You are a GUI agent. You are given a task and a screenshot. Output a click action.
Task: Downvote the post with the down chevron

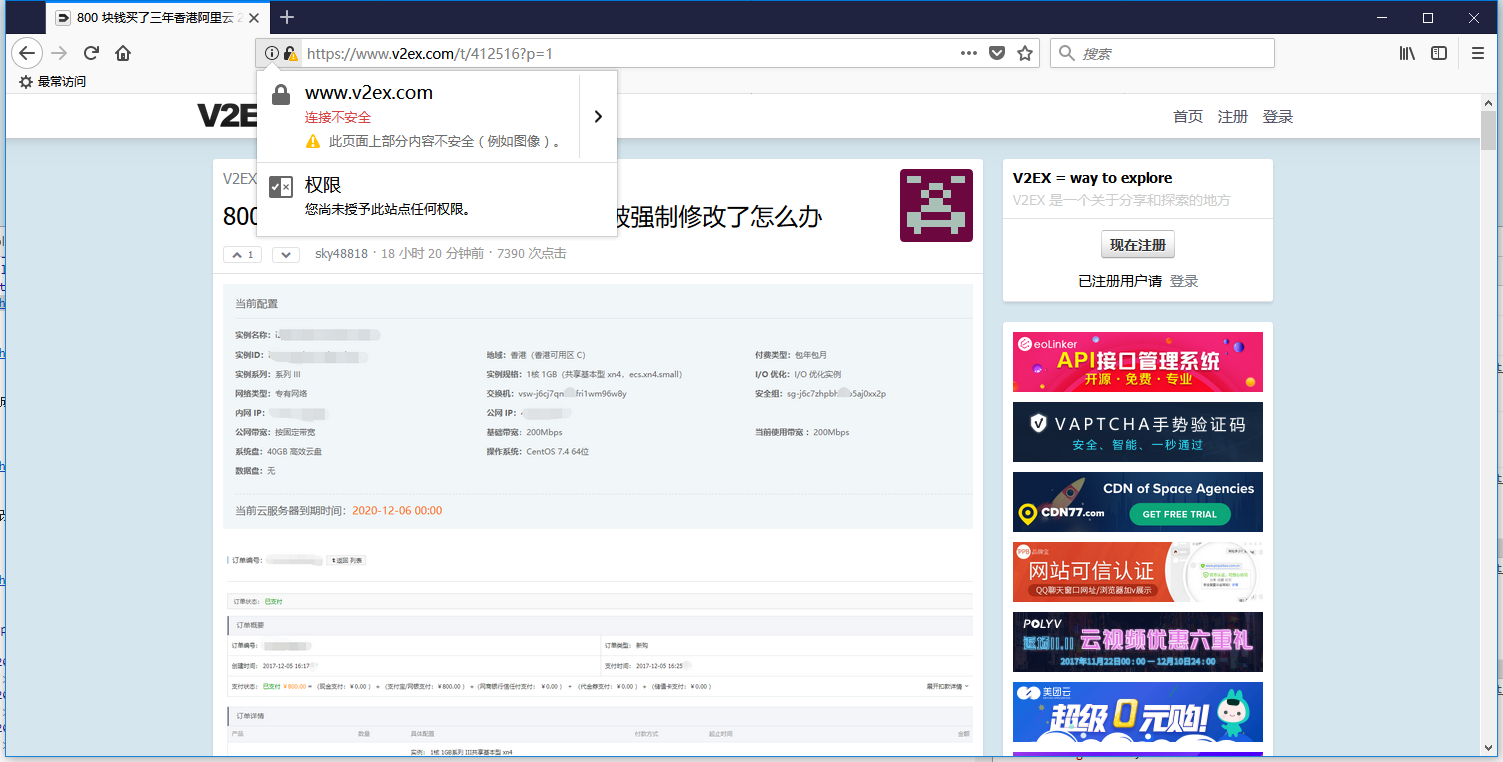pyautogui.click(x=286, y=254)
